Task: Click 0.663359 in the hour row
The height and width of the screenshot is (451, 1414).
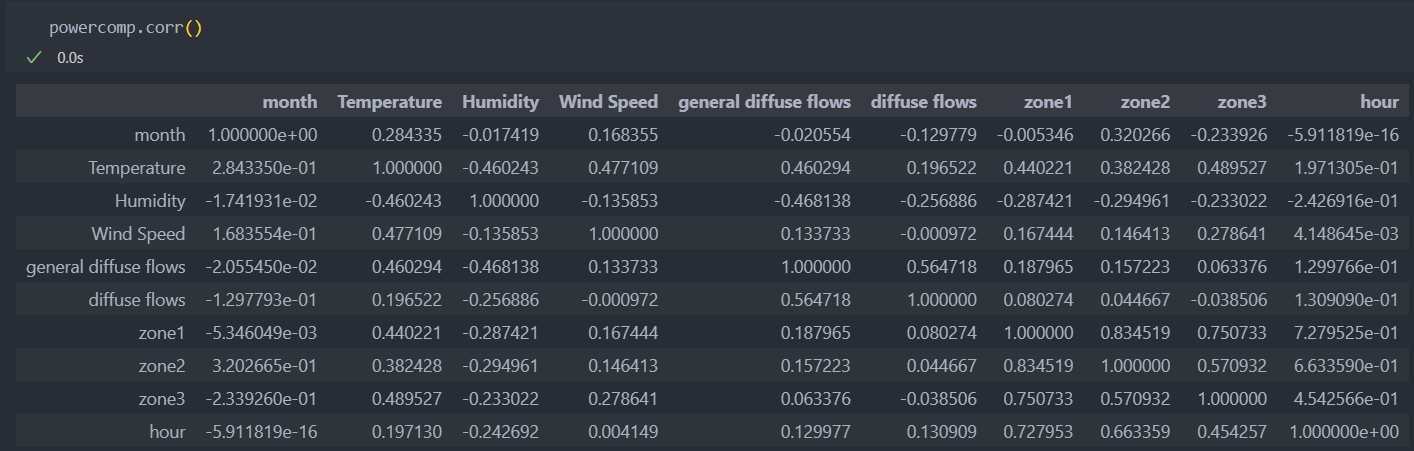Action: pyautogui.click(x=1136, y=432)
